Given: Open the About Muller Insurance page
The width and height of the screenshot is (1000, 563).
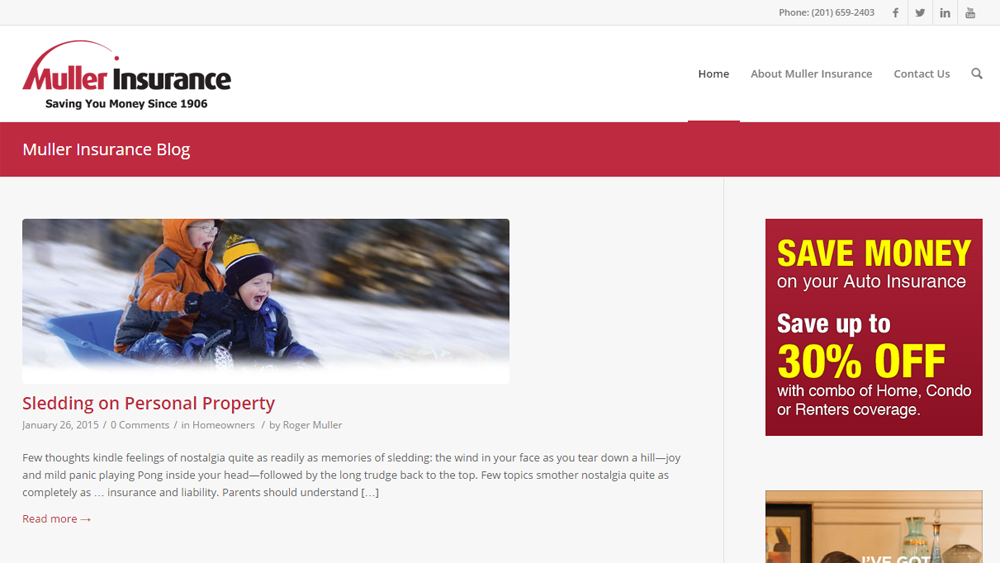Looking at the screenshot, I should 811,74.
